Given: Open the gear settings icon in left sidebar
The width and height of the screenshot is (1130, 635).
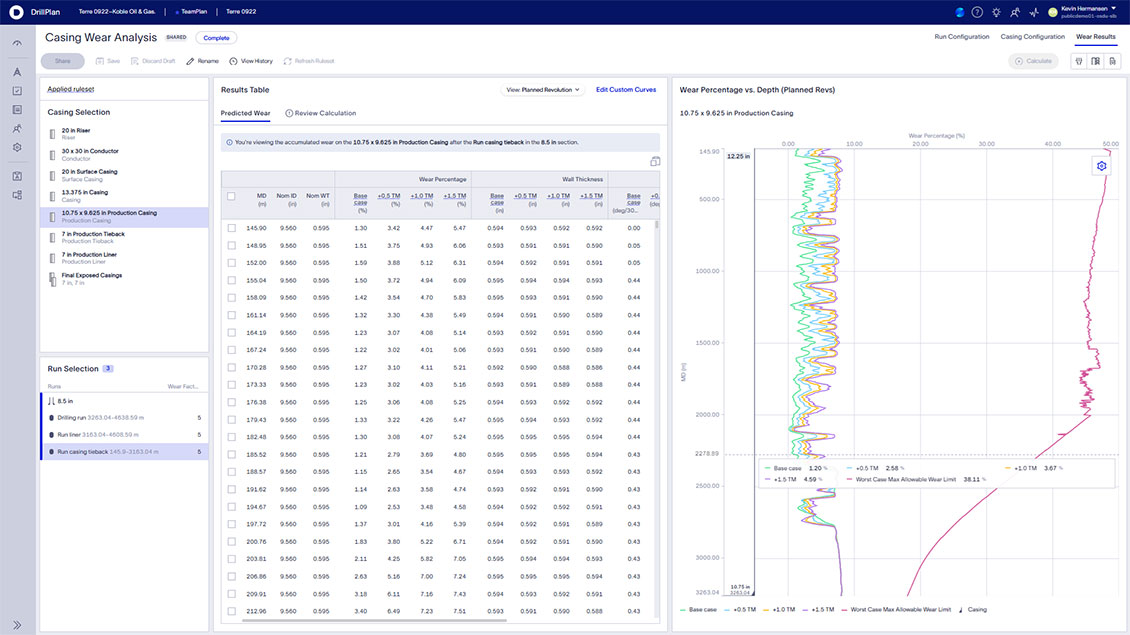Looking at the screenshot, I should 17,147.
